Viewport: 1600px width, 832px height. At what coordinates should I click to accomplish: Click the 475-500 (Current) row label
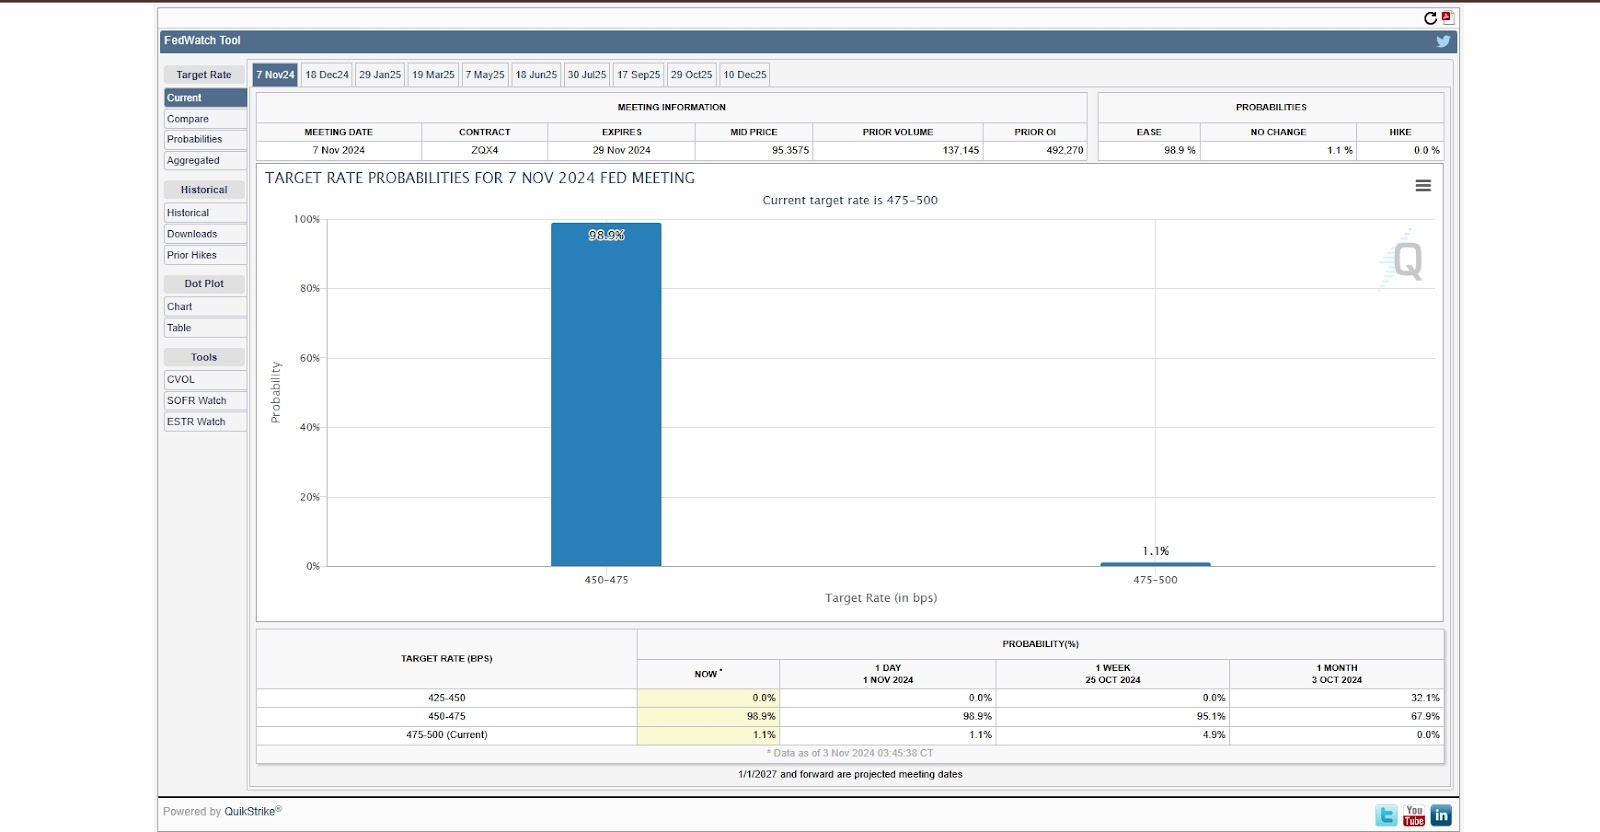pyautogui.click(x=447, y=735)
